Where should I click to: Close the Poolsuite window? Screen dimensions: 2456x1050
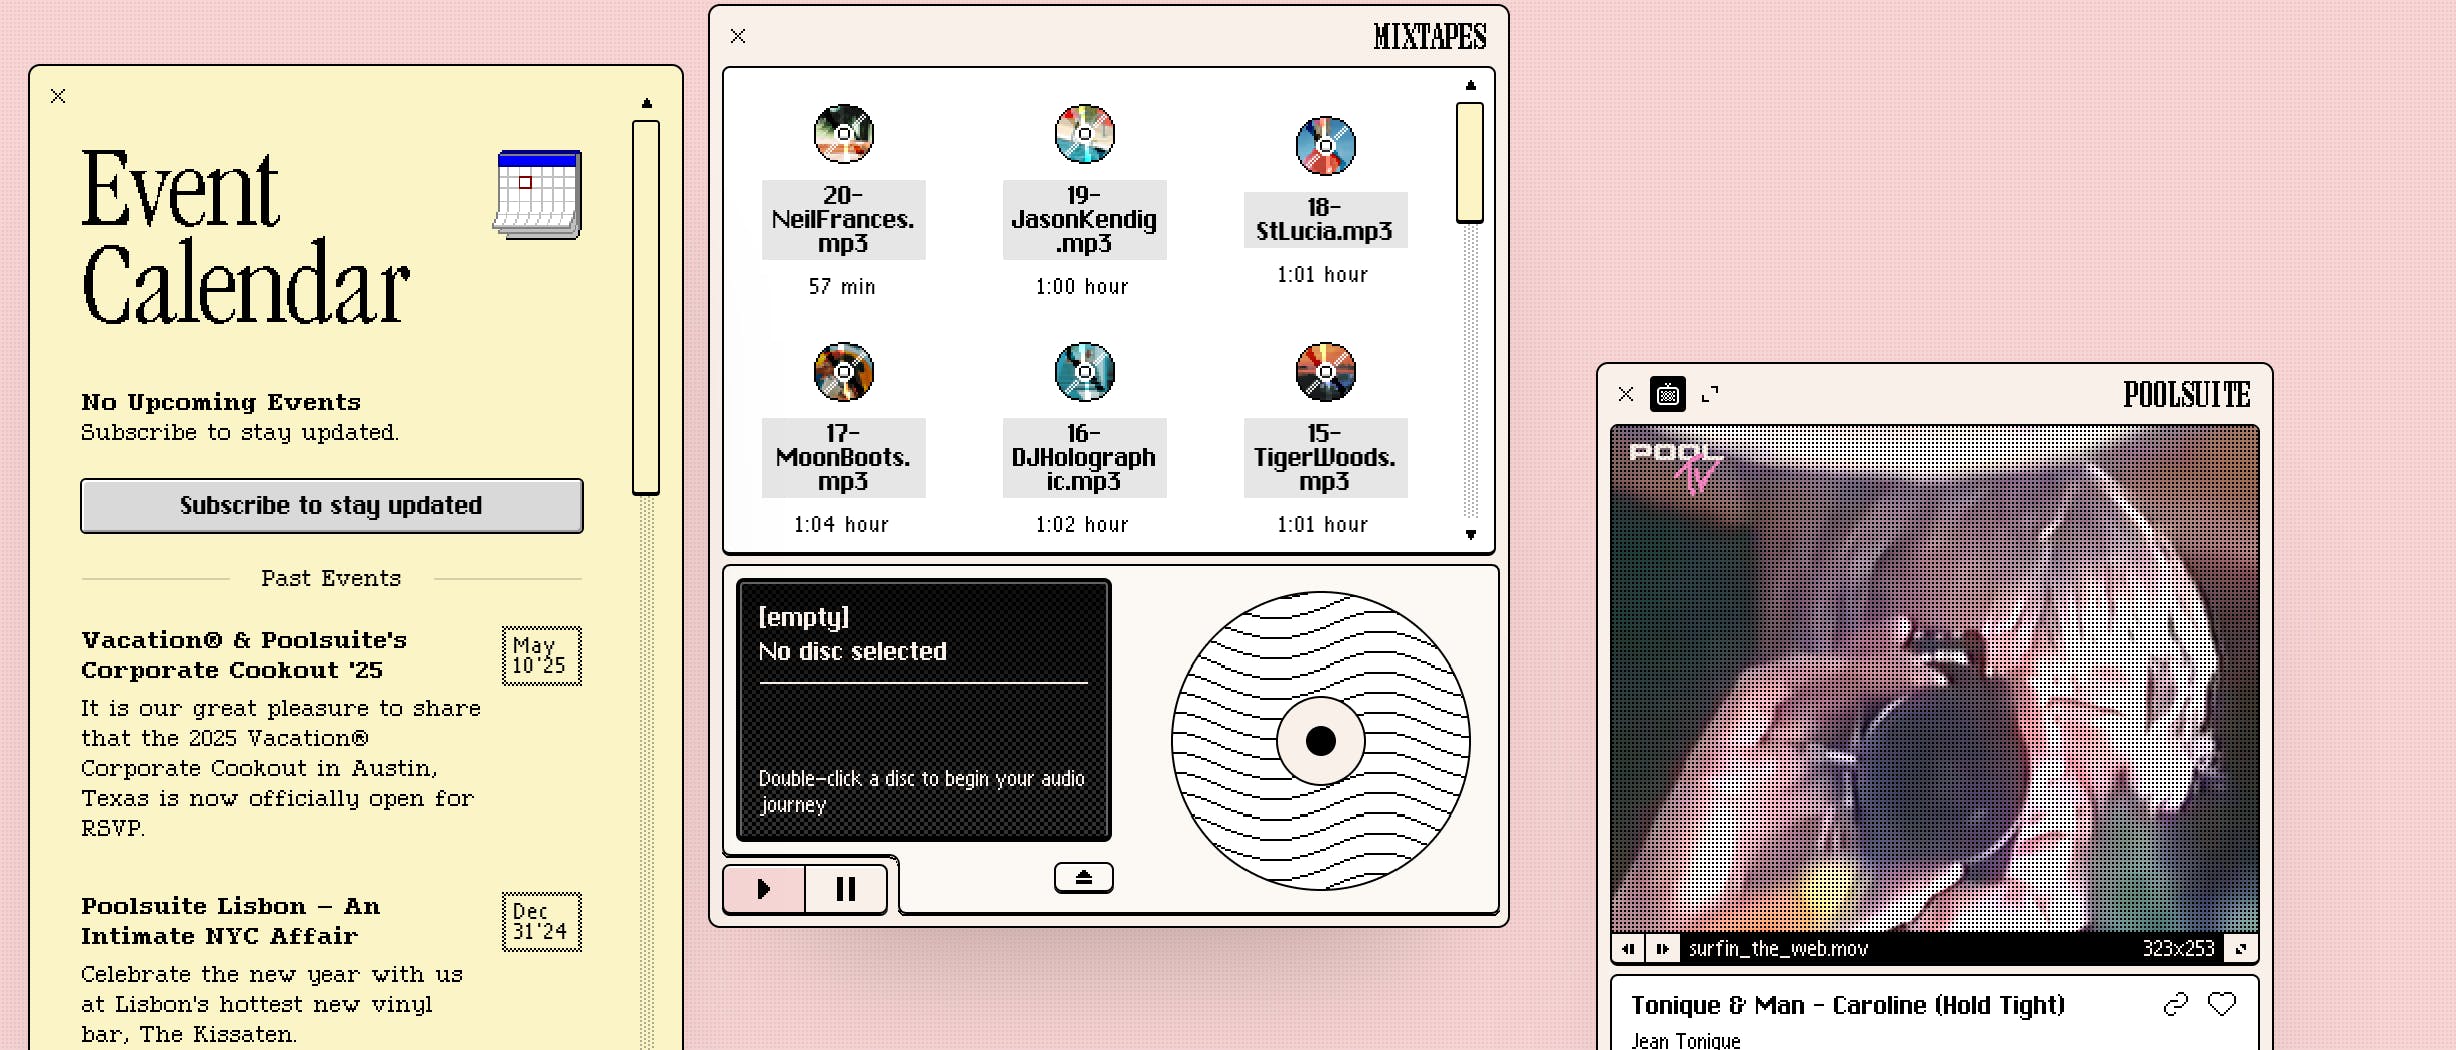pyautogui.click(x=1626, y=394)
